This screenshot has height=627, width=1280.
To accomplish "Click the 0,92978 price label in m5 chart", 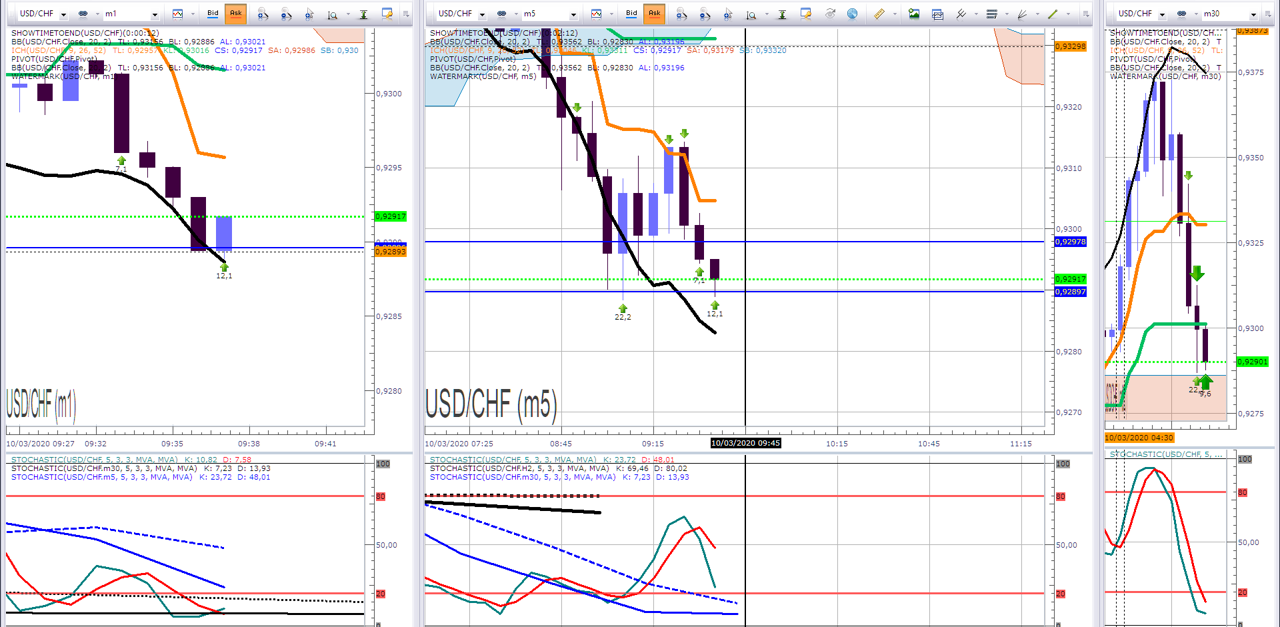I will pyautogui.click(x=1070, y=242).
